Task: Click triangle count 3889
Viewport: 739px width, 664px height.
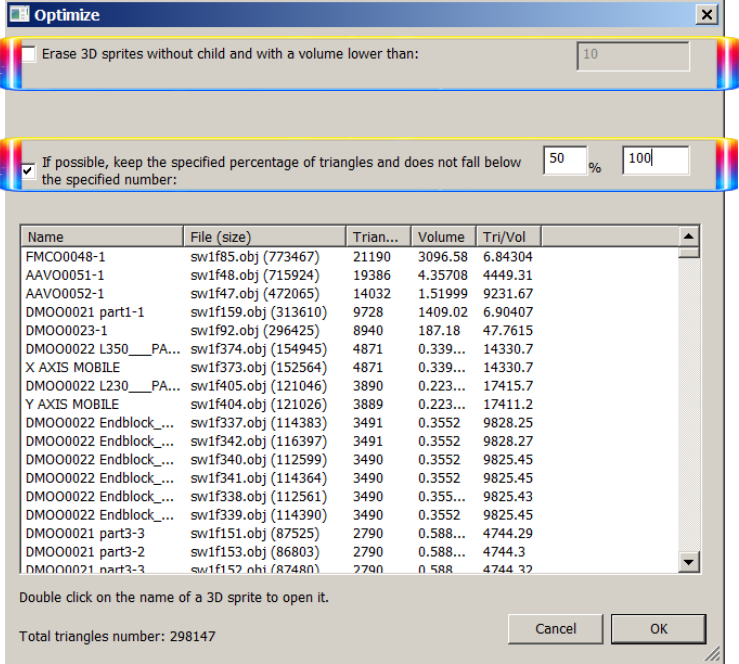Action: point(368,404)
